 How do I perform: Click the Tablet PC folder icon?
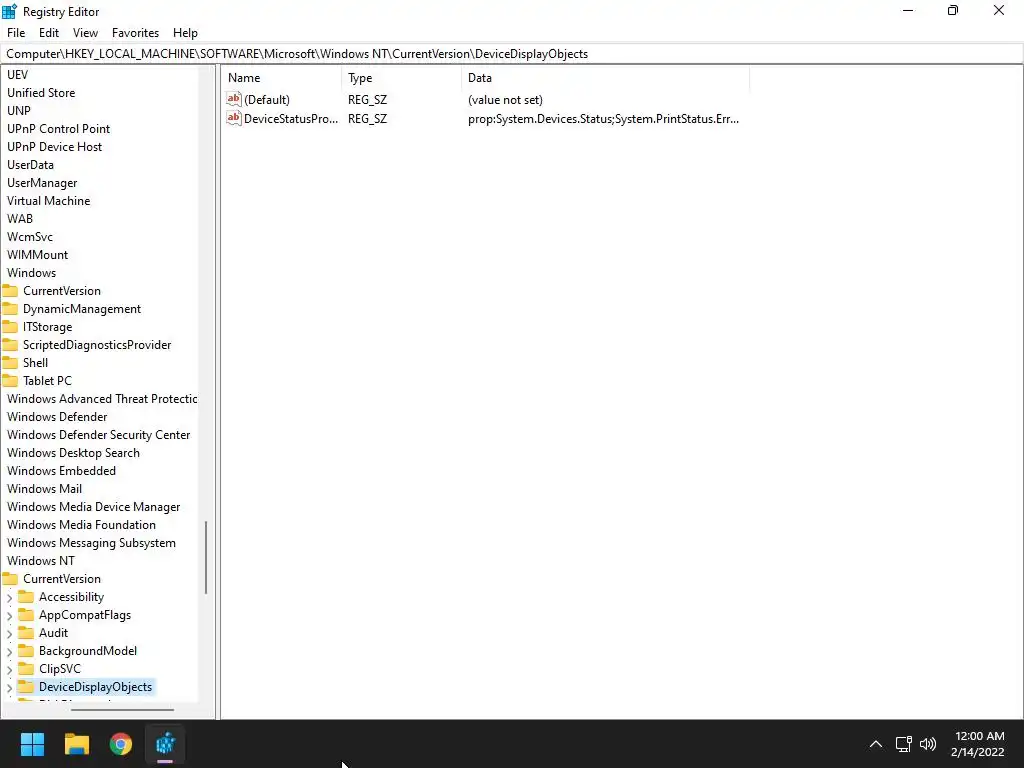point(10,380)
